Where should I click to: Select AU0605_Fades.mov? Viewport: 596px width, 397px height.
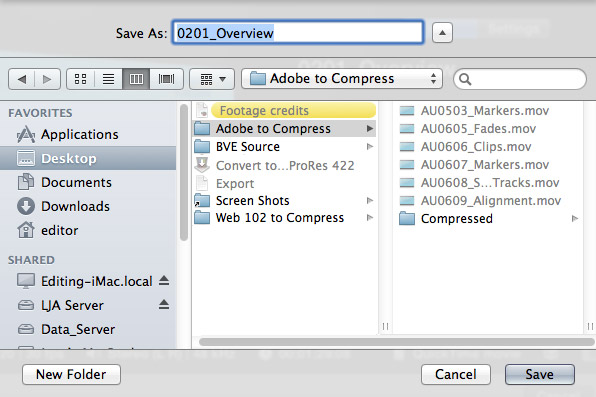487,129
